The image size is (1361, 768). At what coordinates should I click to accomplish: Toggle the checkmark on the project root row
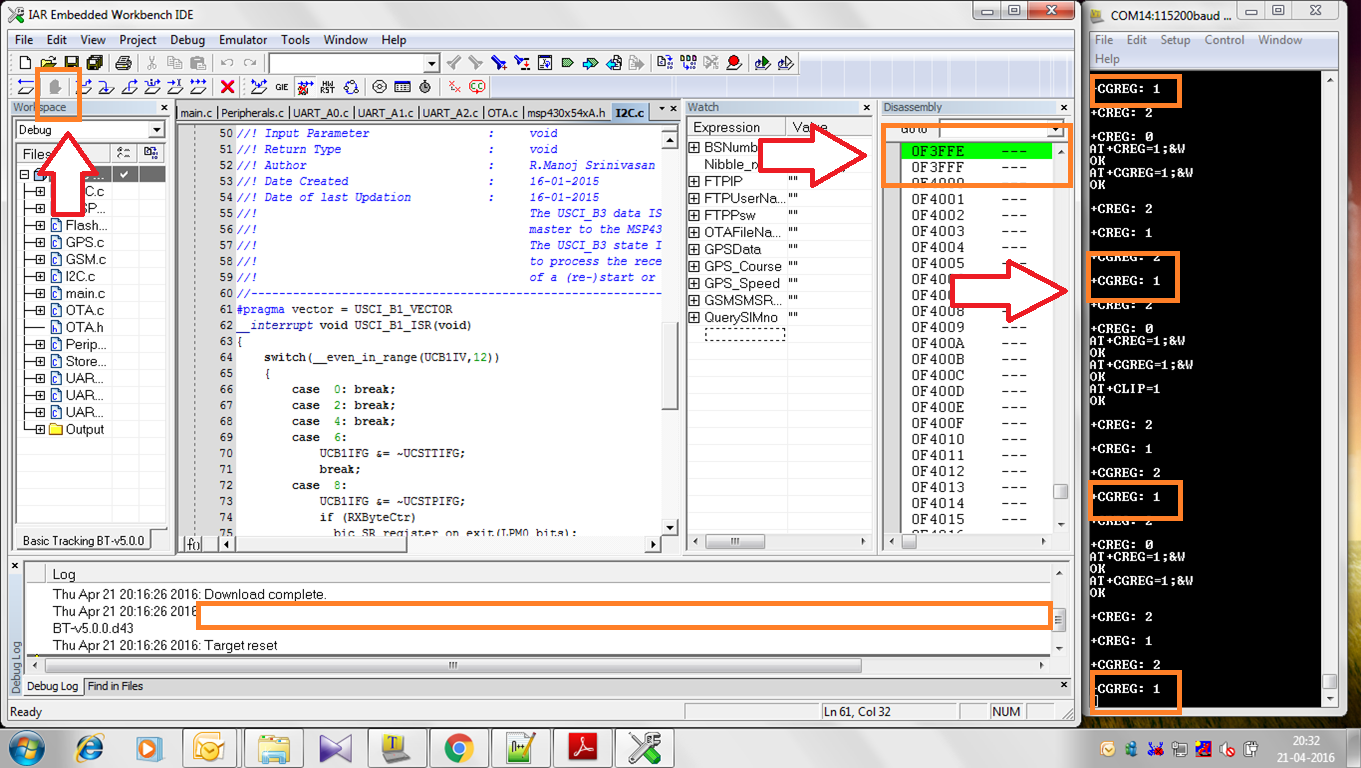pos(125,173)
